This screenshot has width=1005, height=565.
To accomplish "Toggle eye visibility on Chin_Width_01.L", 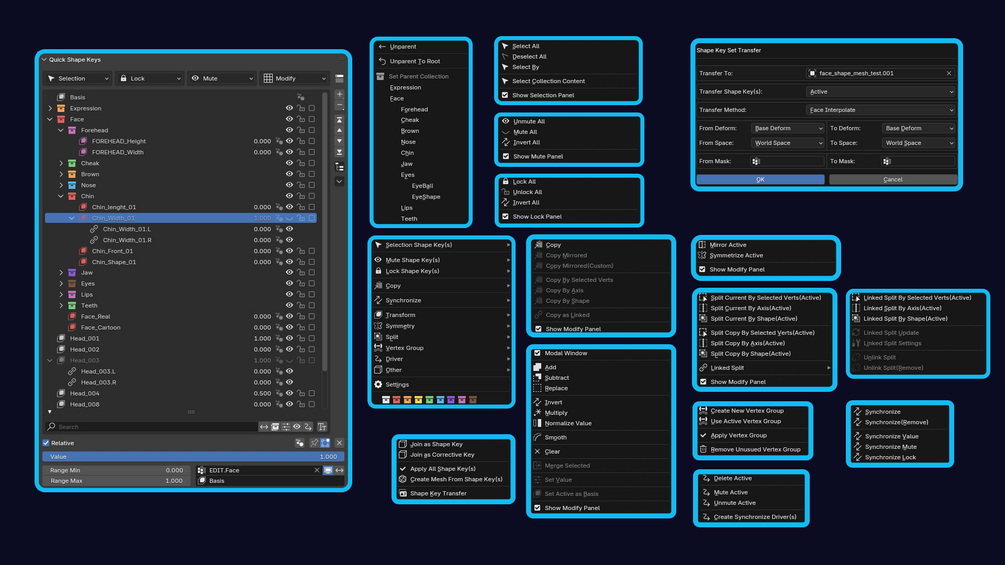I will (x=289, y=229).
